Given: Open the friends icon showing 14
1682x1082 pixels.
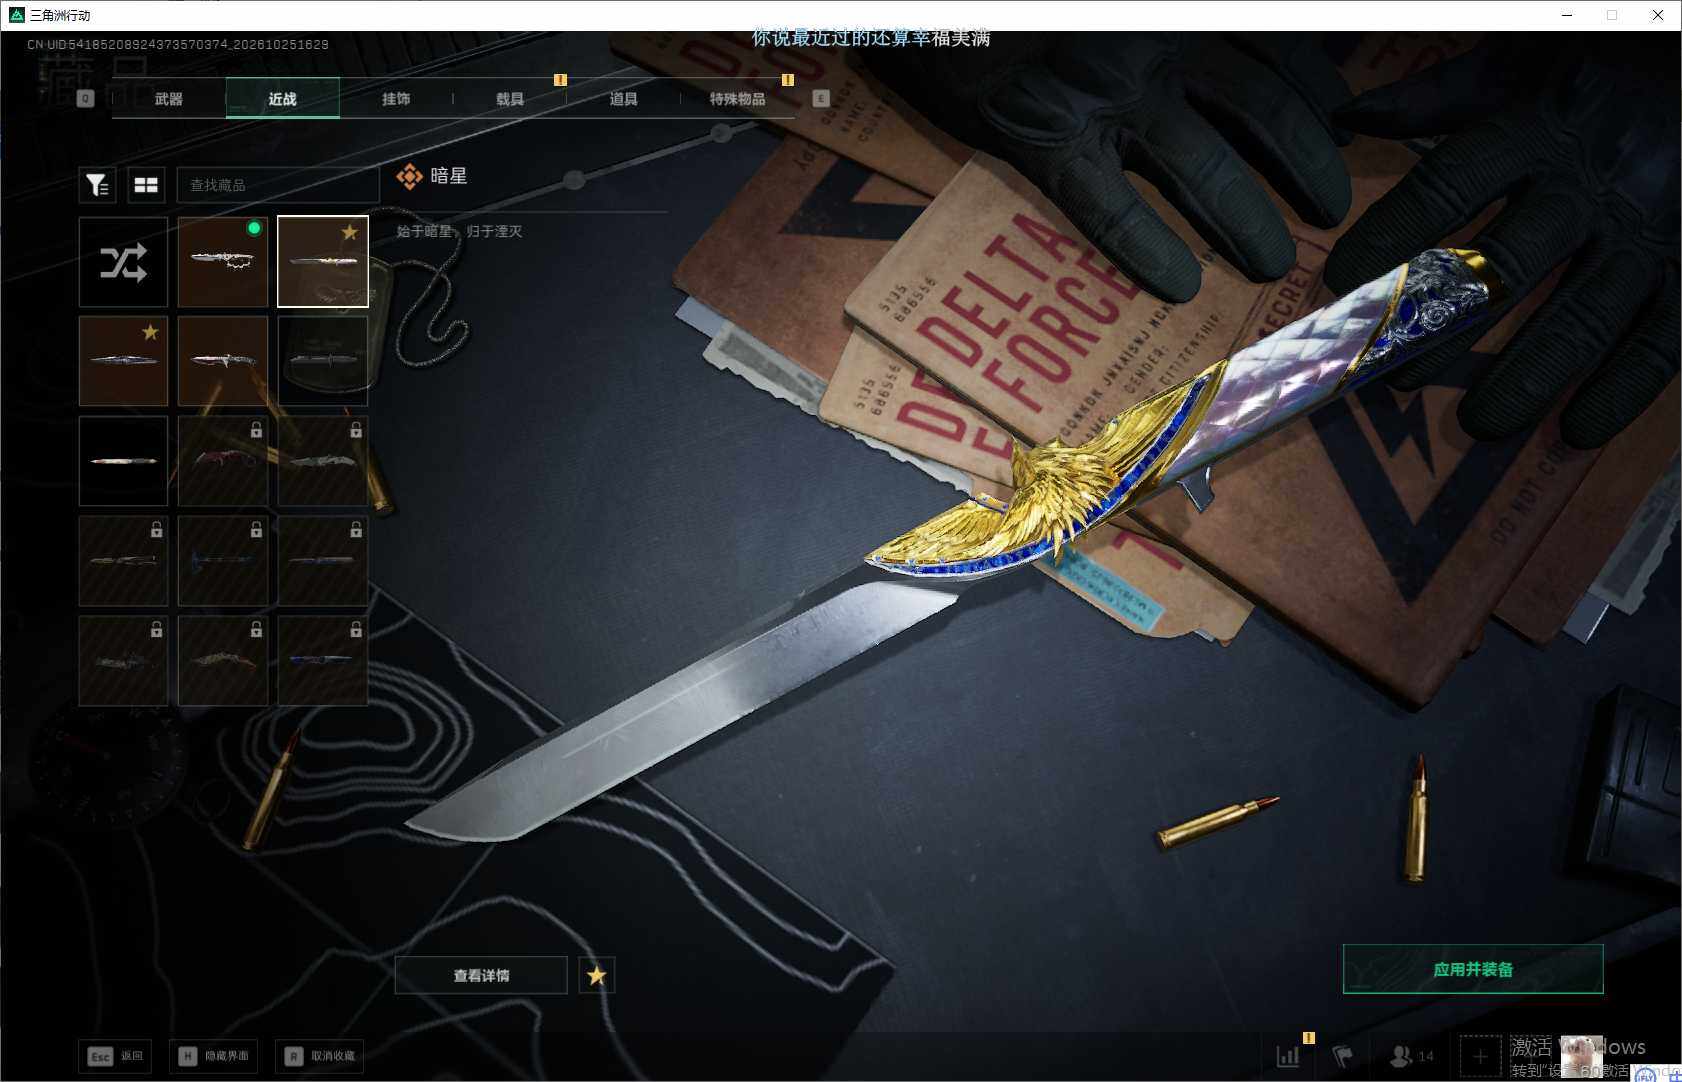Looking at the screenshot, I should [1412, 1055].
